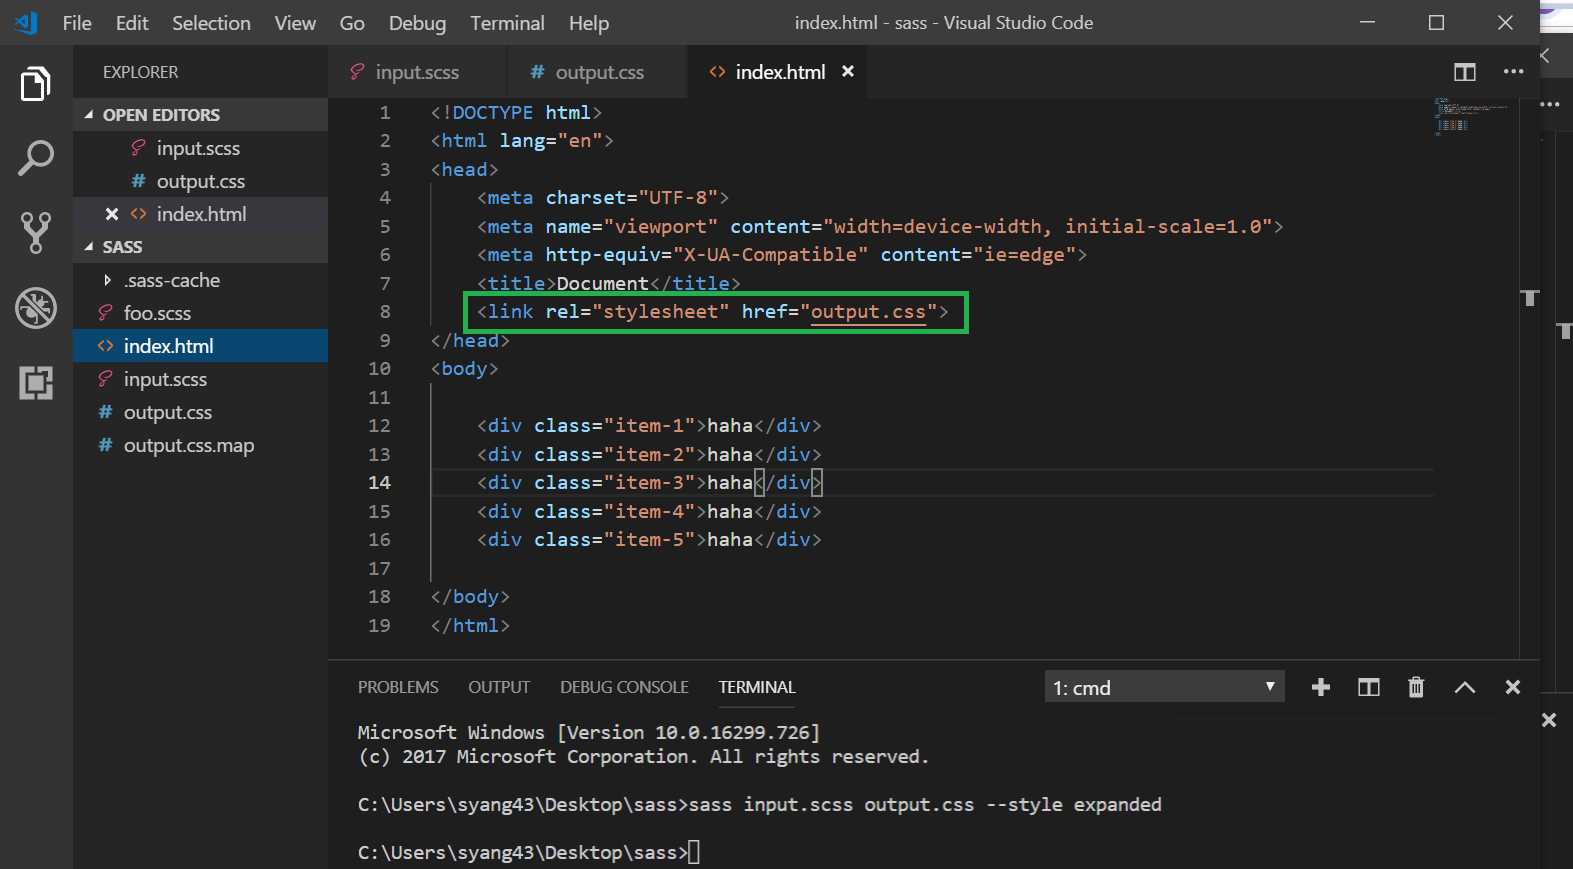
Task: Switch to the OUTPUT panel tab
Action: coord(499,687)
